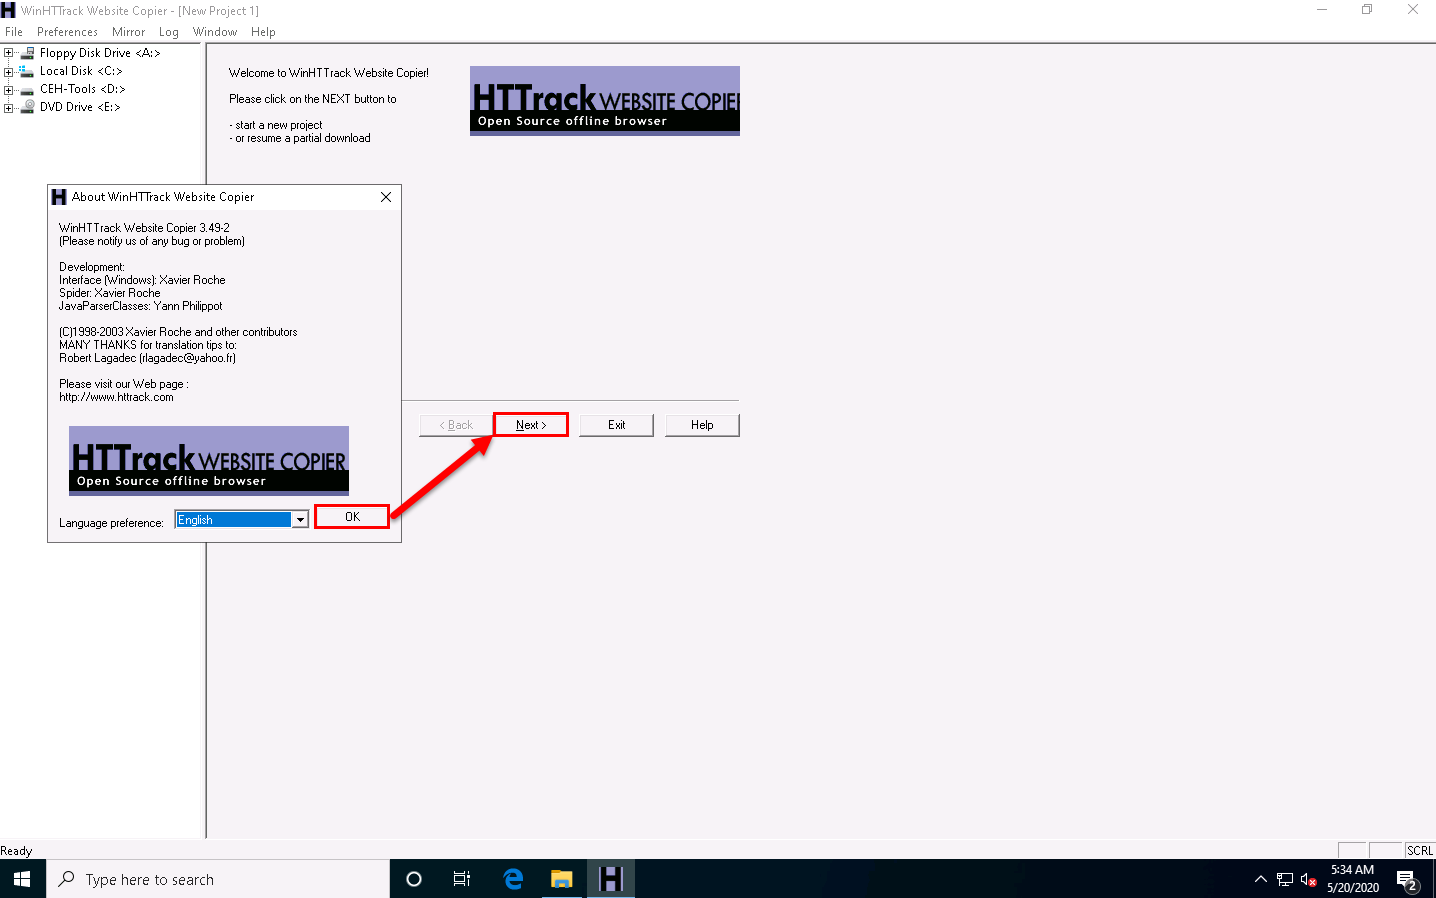
Task: Select Local Disk <C:> tree label
Action: 81,71
